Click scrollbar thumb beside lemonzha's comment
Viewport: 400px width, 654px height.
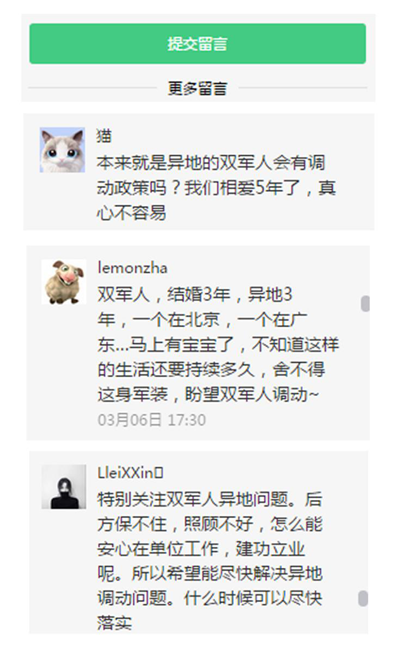tap(365, 304)
